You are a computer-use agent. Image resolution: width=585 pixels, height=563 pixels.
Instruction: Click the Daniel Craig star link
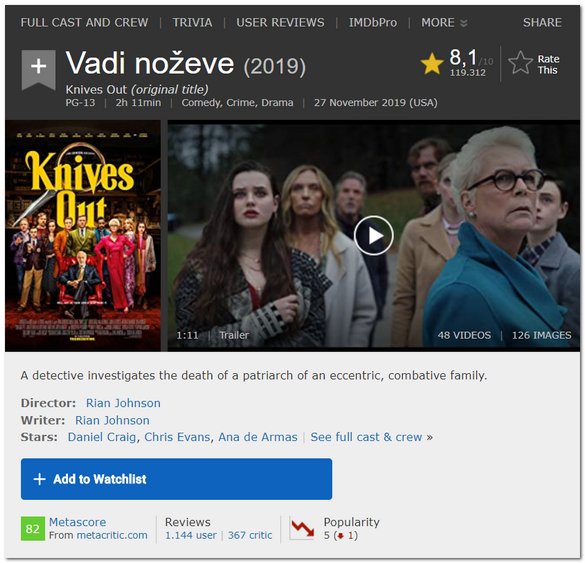coord(101,437)
